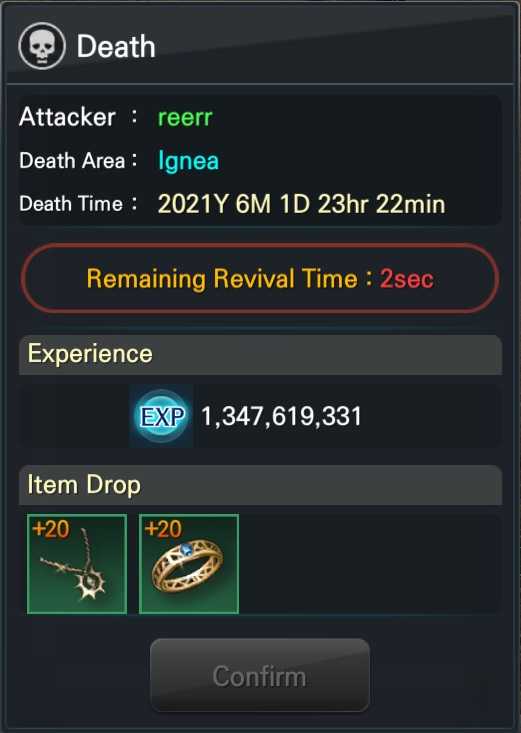Click the death time value text

point(301,204)
